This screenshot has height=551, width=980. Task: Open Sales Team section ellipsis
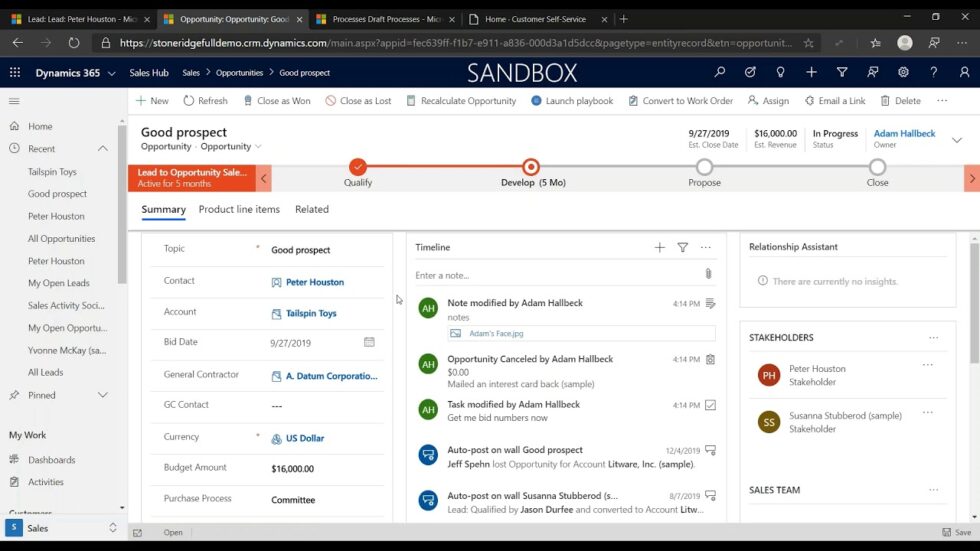point(933,490)
